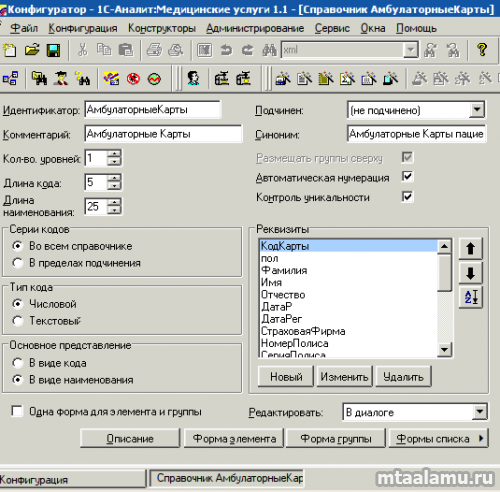Open the Подчинен dropdown list
This screenshot has height=492, width=500.
tap(477, 110)
